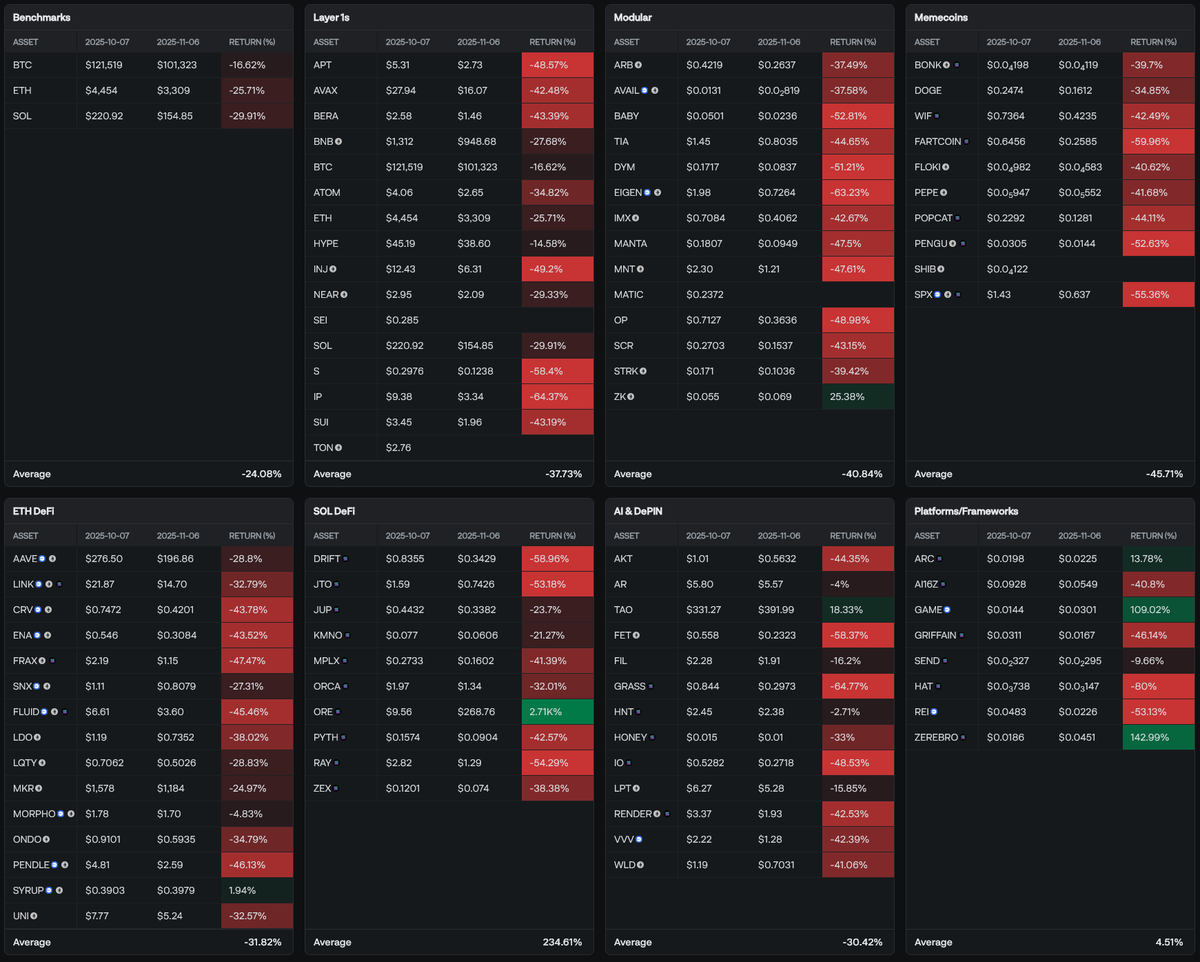Click the grey Ethereum icon next to UNI

tap(33, 915)
